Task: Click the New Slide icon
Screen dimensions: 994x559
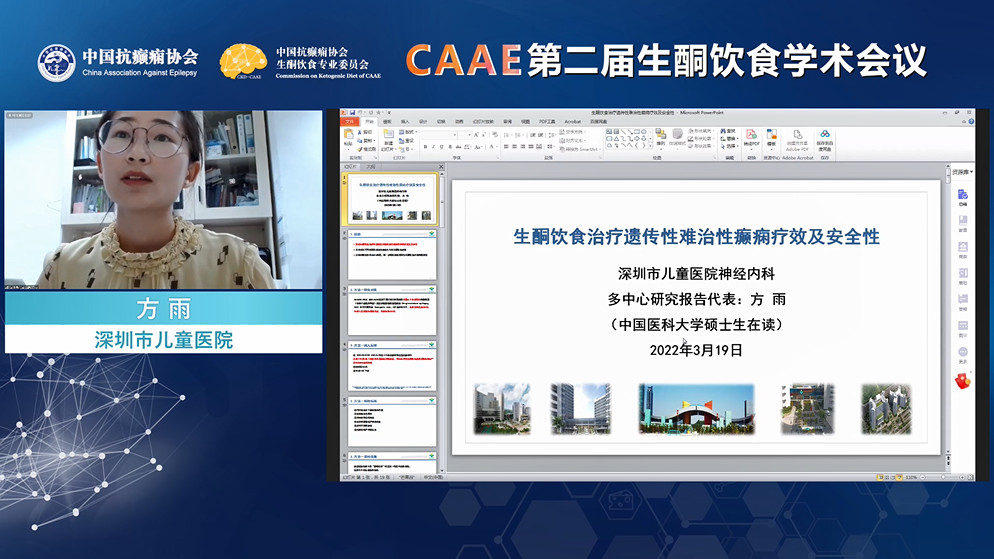Action: (388, 134)
